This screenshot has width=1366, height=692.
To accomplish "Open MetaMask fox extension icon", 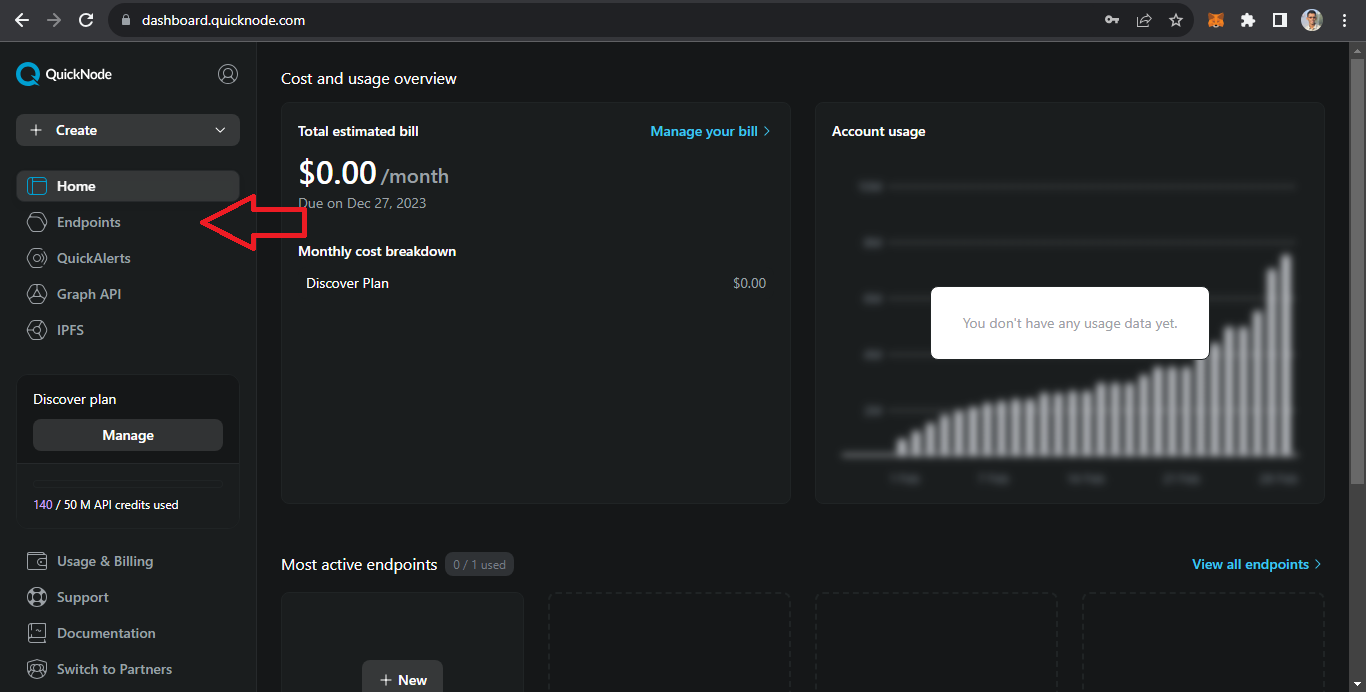I will pyautogui.click(x=1215, y=20).
